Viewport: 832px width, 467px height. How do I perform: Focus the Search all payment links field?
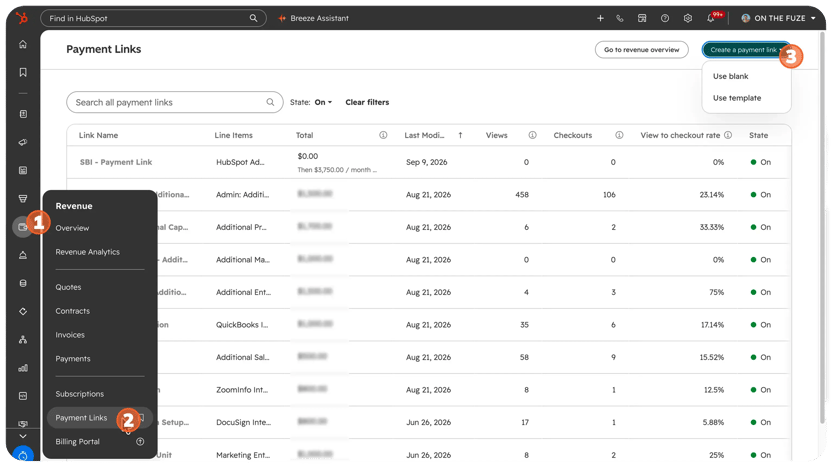click(x=175, y=102)
